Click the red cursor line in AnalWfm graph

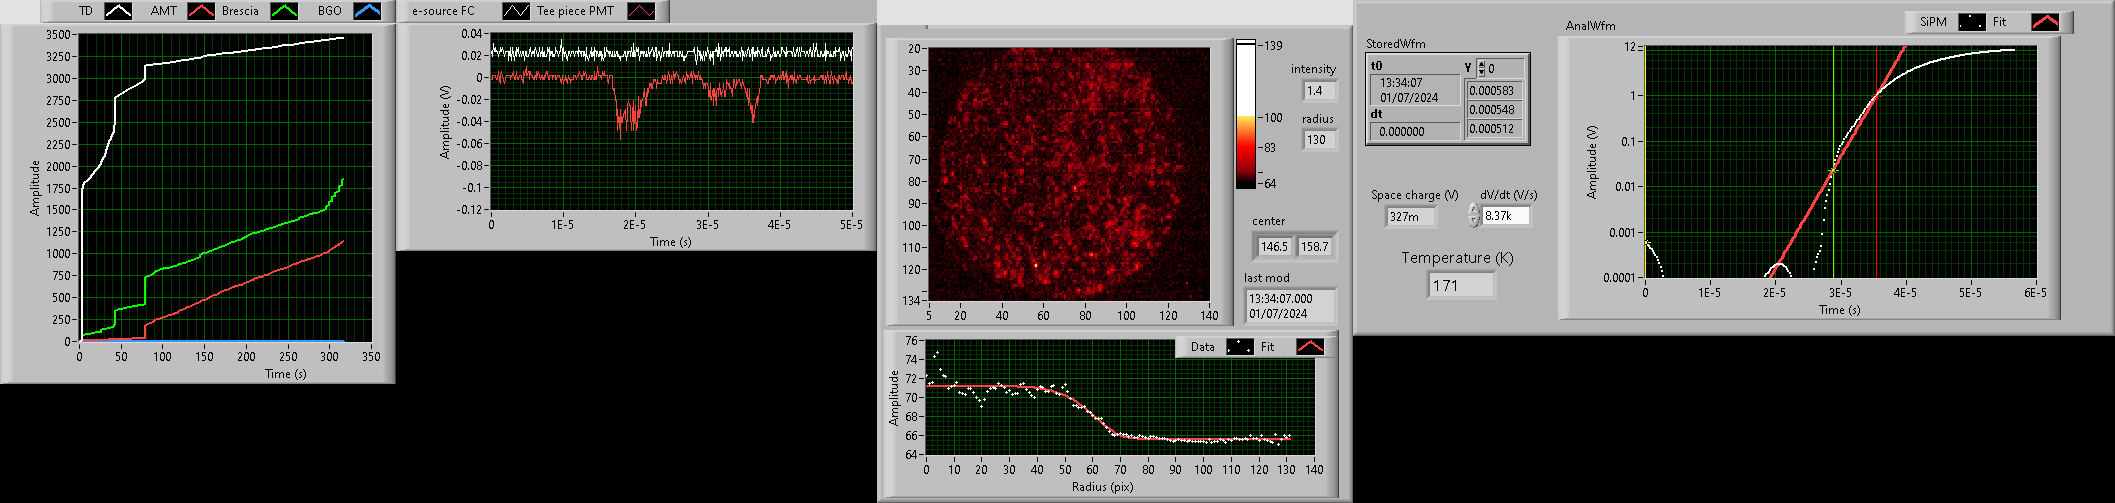pos(1876,200)
